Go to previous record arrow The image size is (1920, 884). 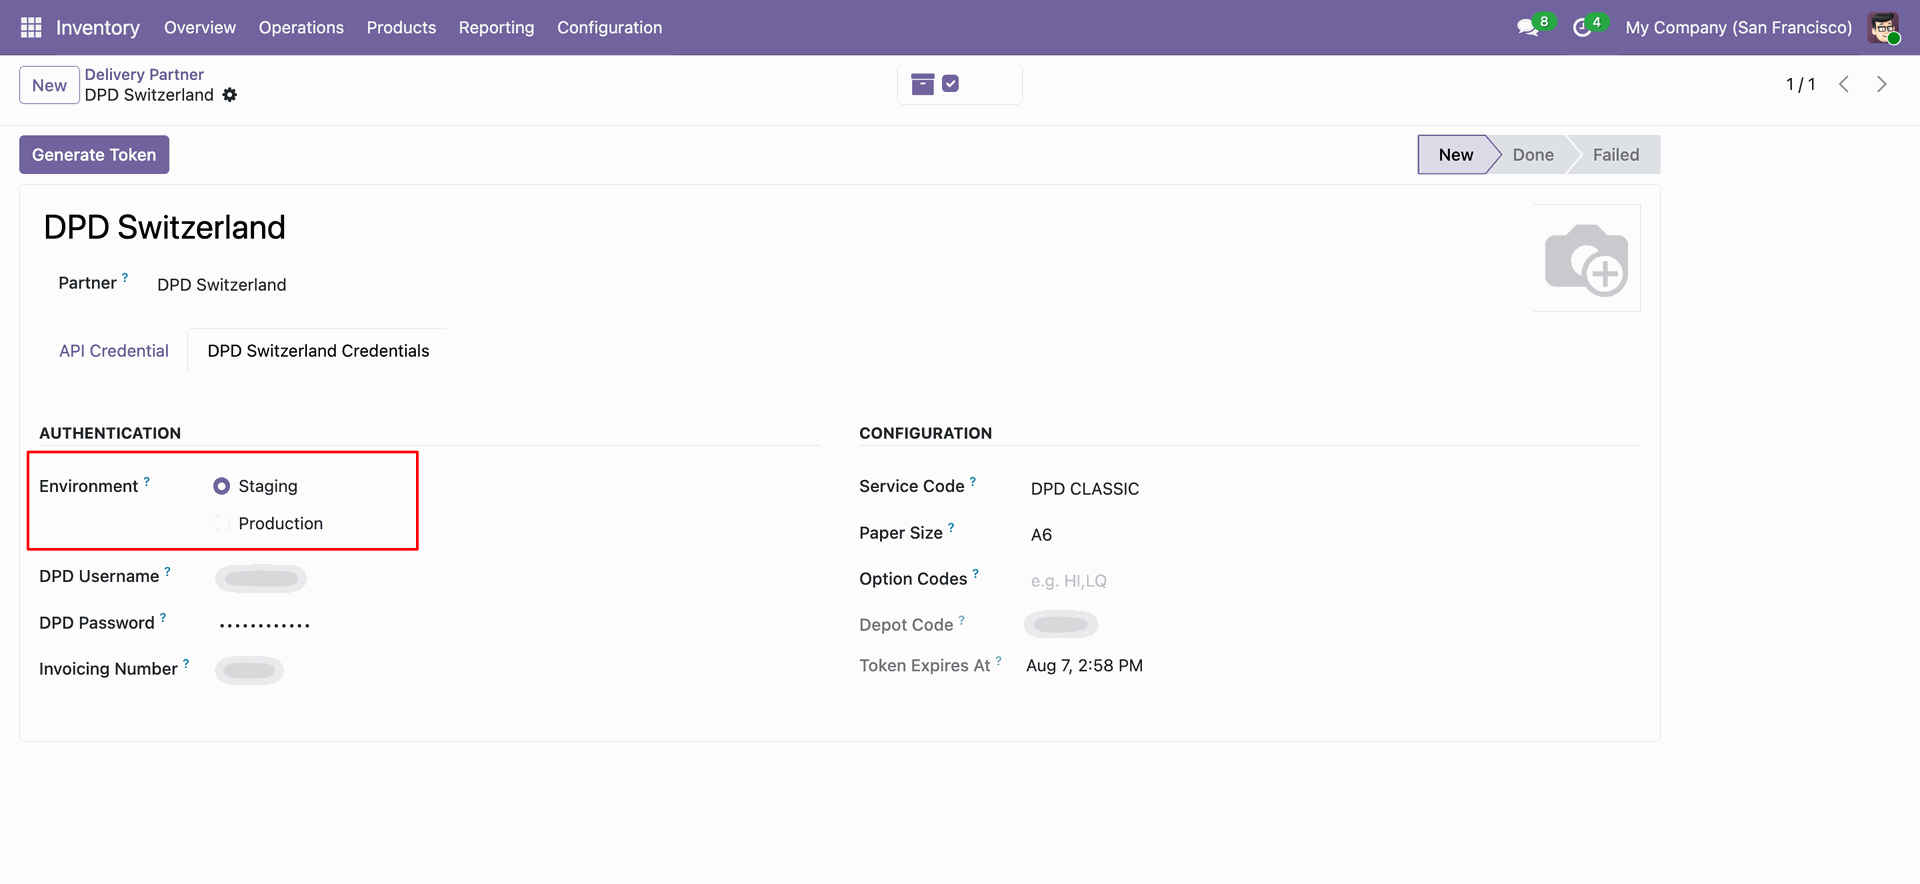coord(1844,84)
